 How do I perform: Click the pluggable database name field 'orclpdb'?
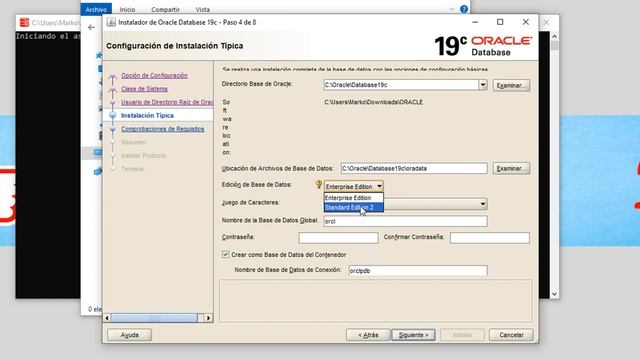(x=418, y=271)
